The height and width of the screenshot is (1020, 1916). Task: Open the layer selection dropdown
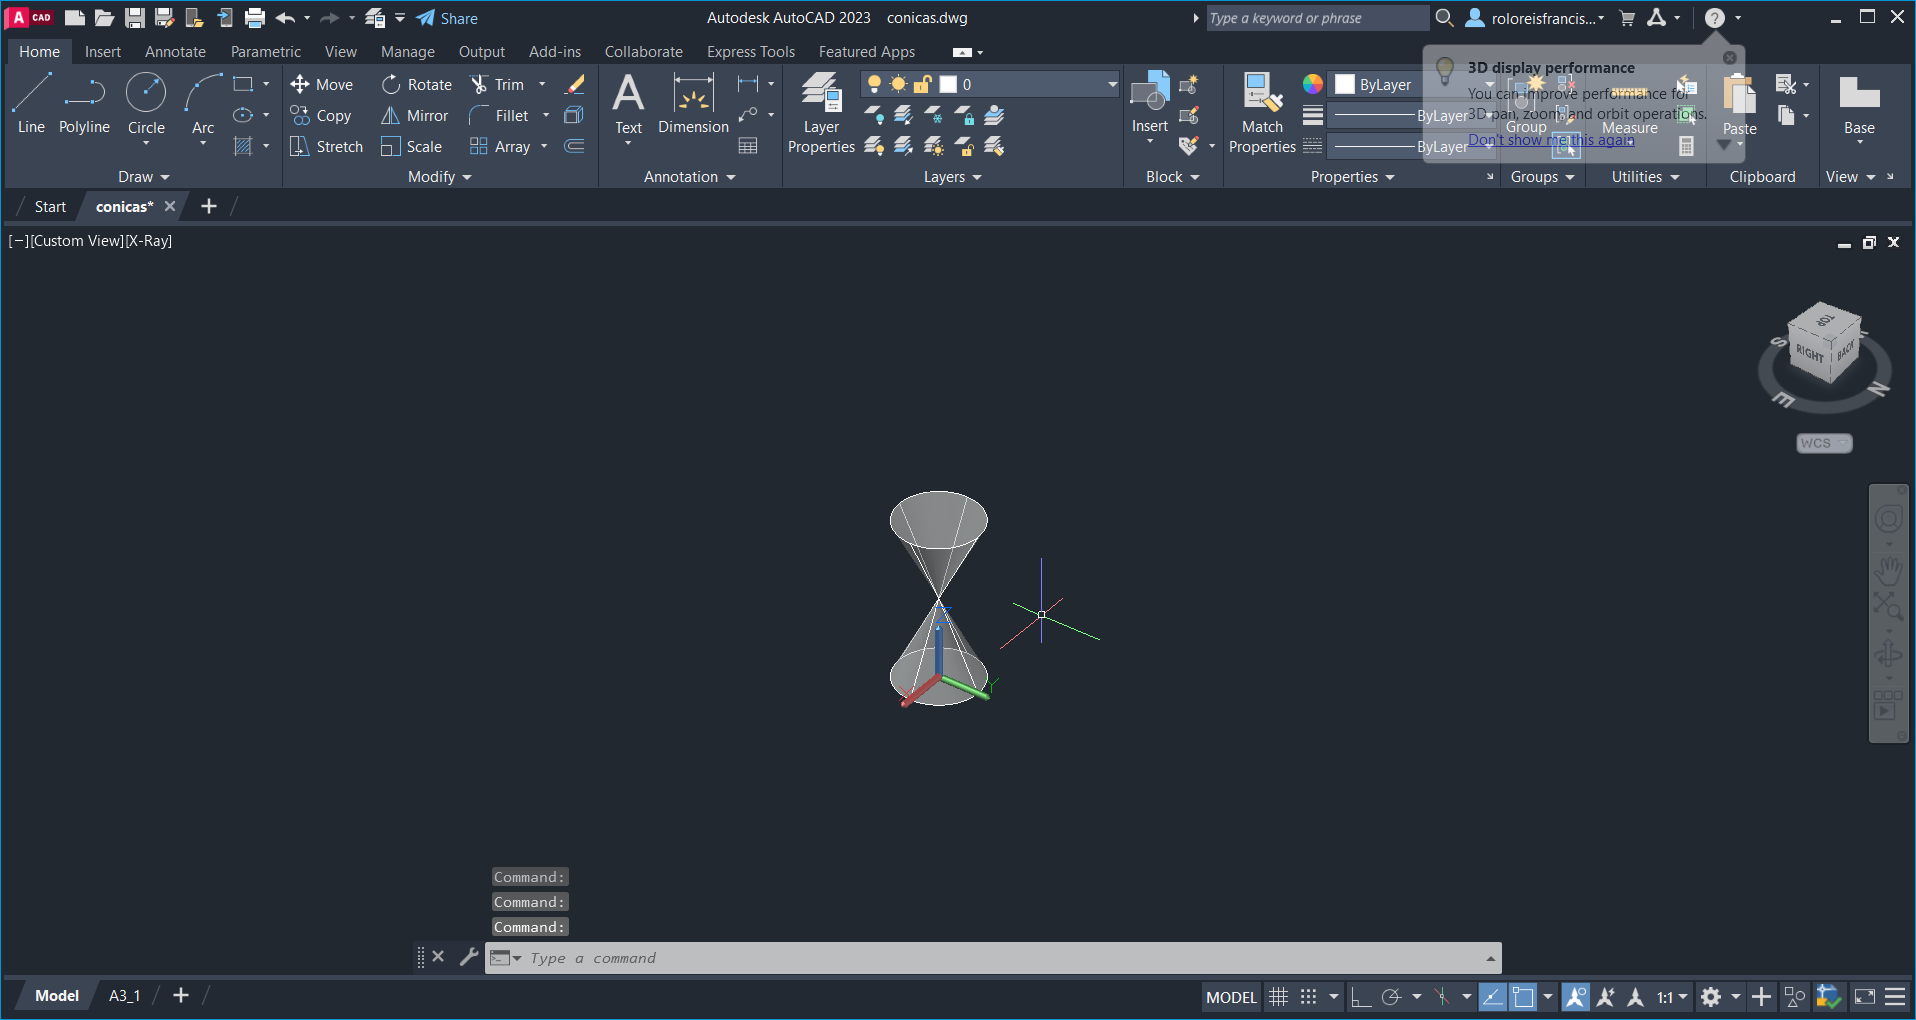1112,85
